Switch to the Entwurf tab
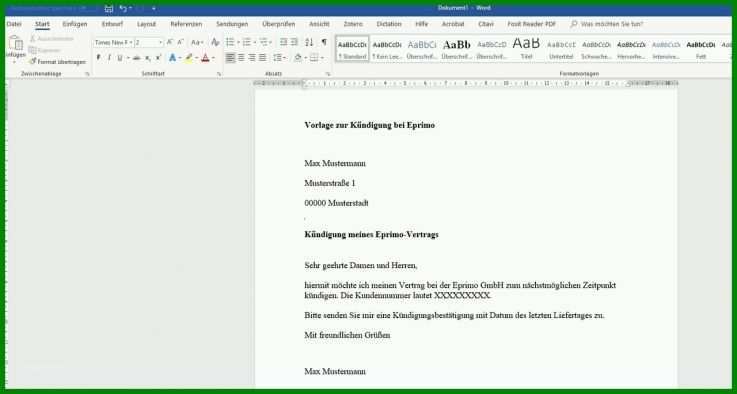 [x=112, y=24]
